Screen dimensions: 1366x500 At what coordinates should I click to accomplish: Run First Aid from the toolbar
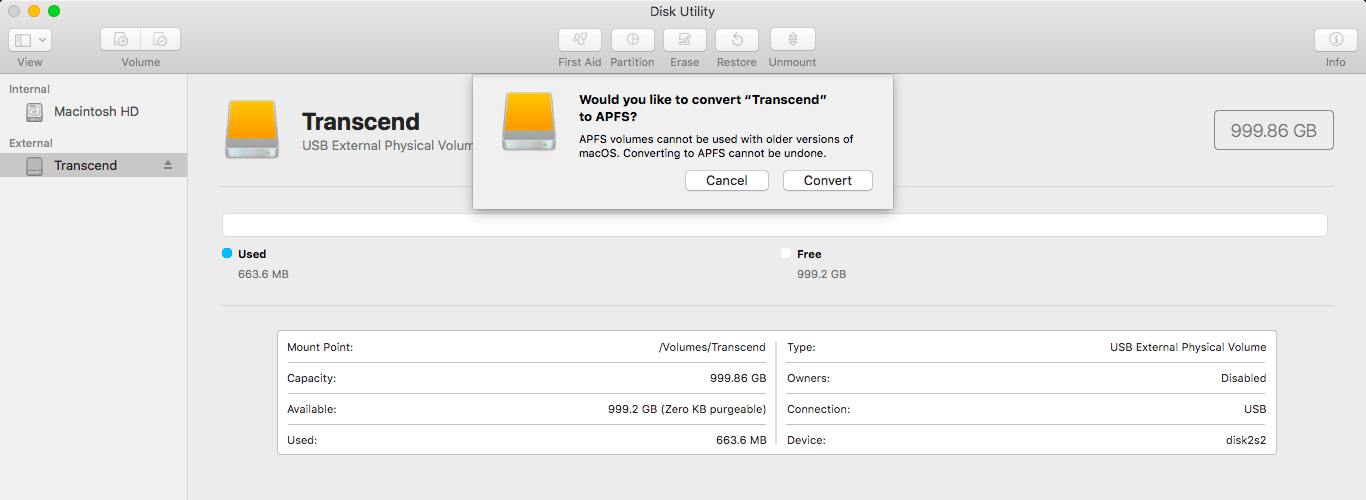click(x=580, y=40)
